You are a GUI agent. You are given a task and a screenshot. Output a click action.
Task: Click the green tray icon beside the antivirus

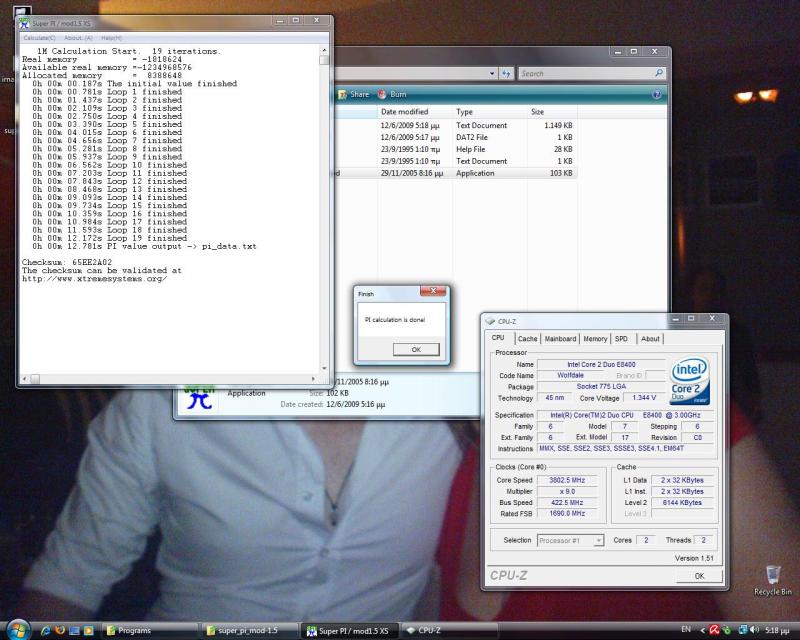(727, 630)
